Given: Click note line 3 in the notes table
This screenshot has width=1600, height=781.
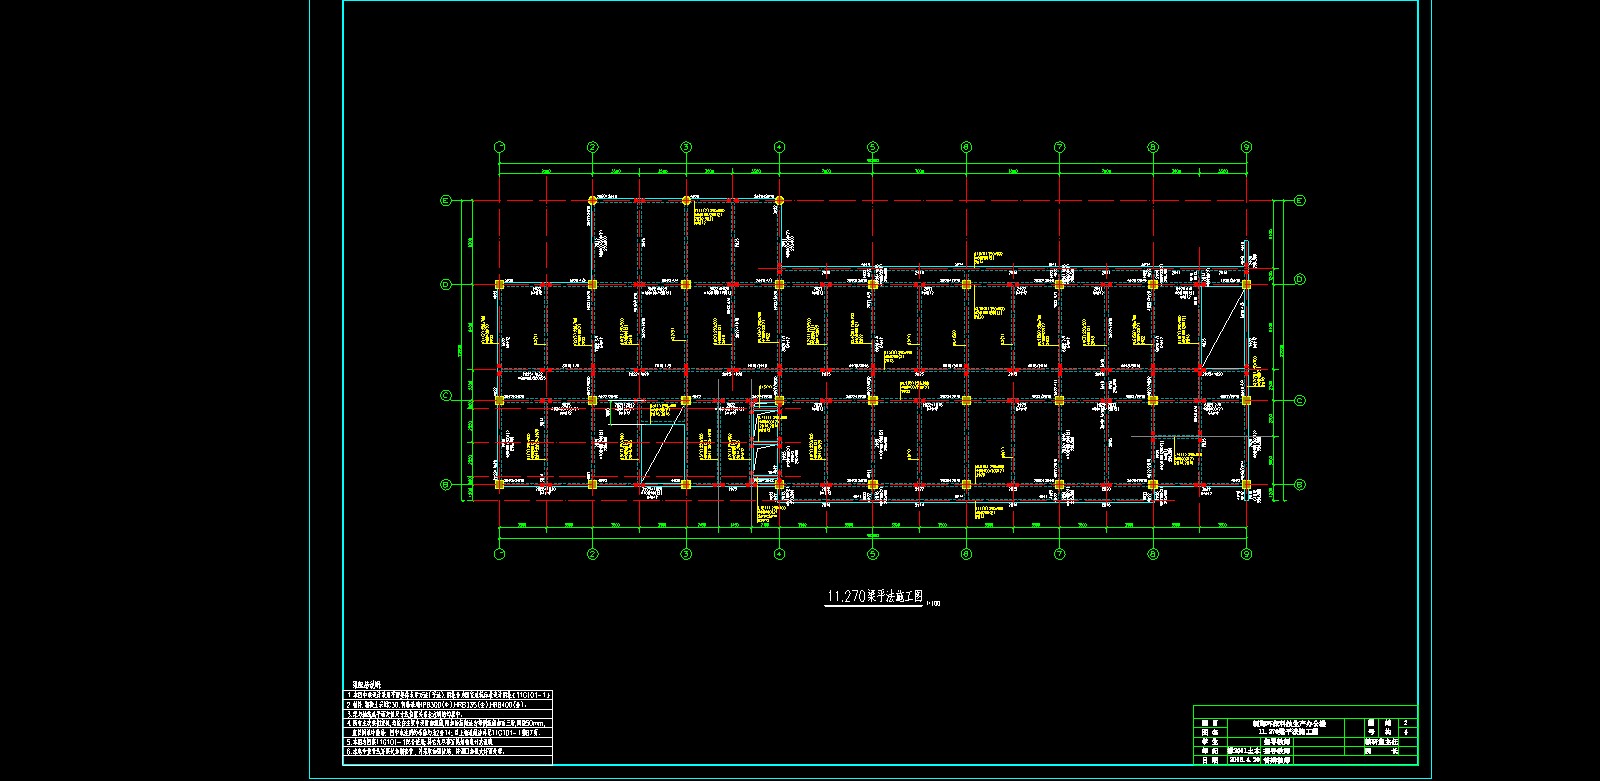Looking at the screenshot, I should 404,714.
